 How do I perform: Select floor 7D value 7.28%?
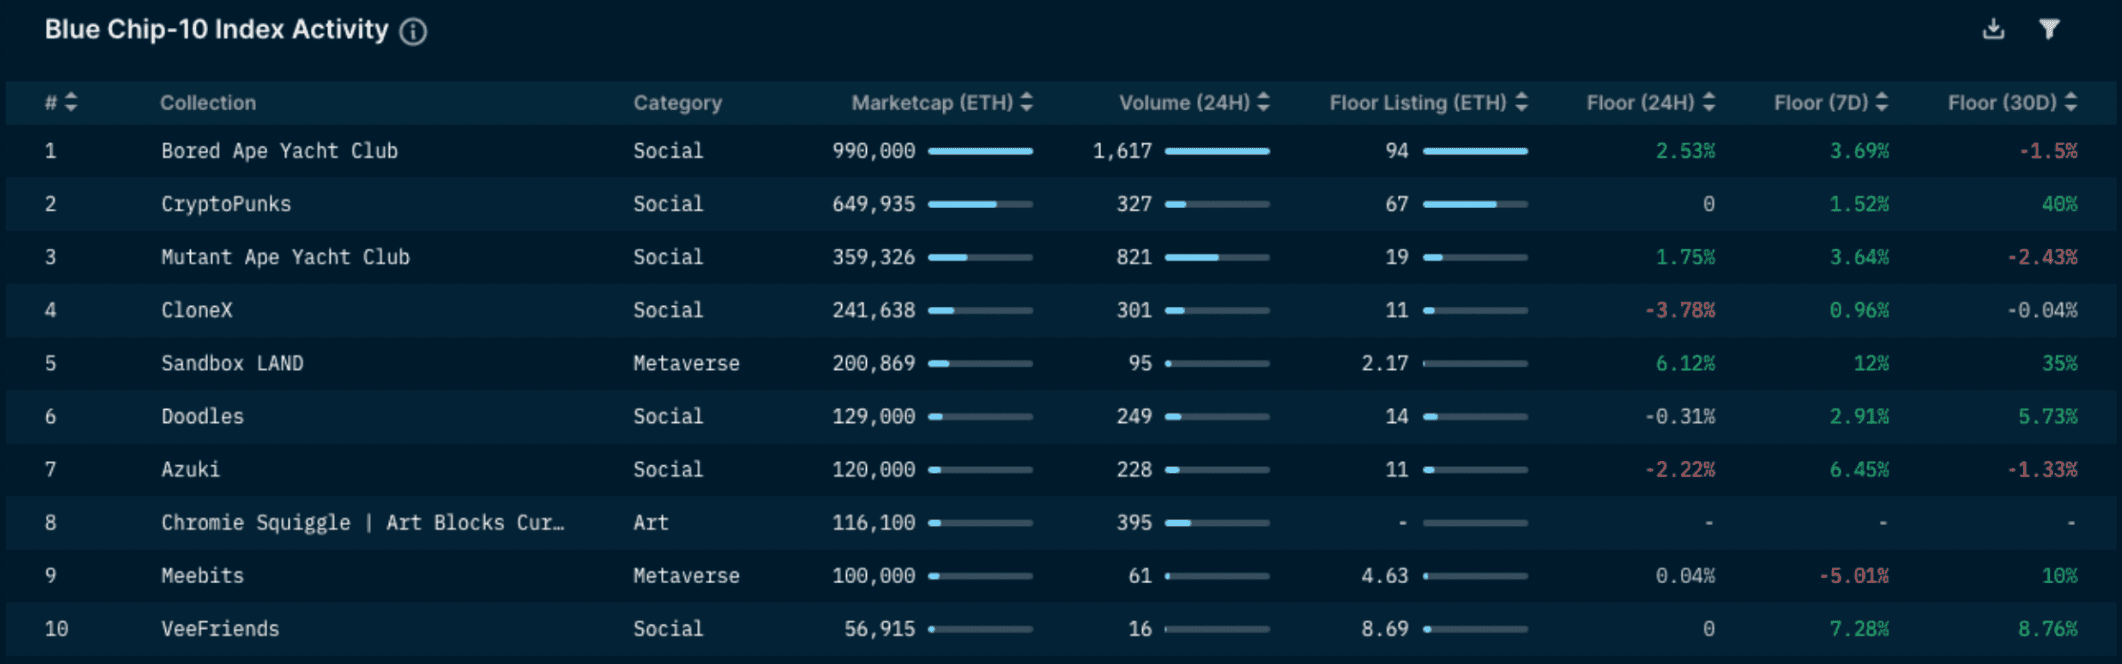[1860, 629]
